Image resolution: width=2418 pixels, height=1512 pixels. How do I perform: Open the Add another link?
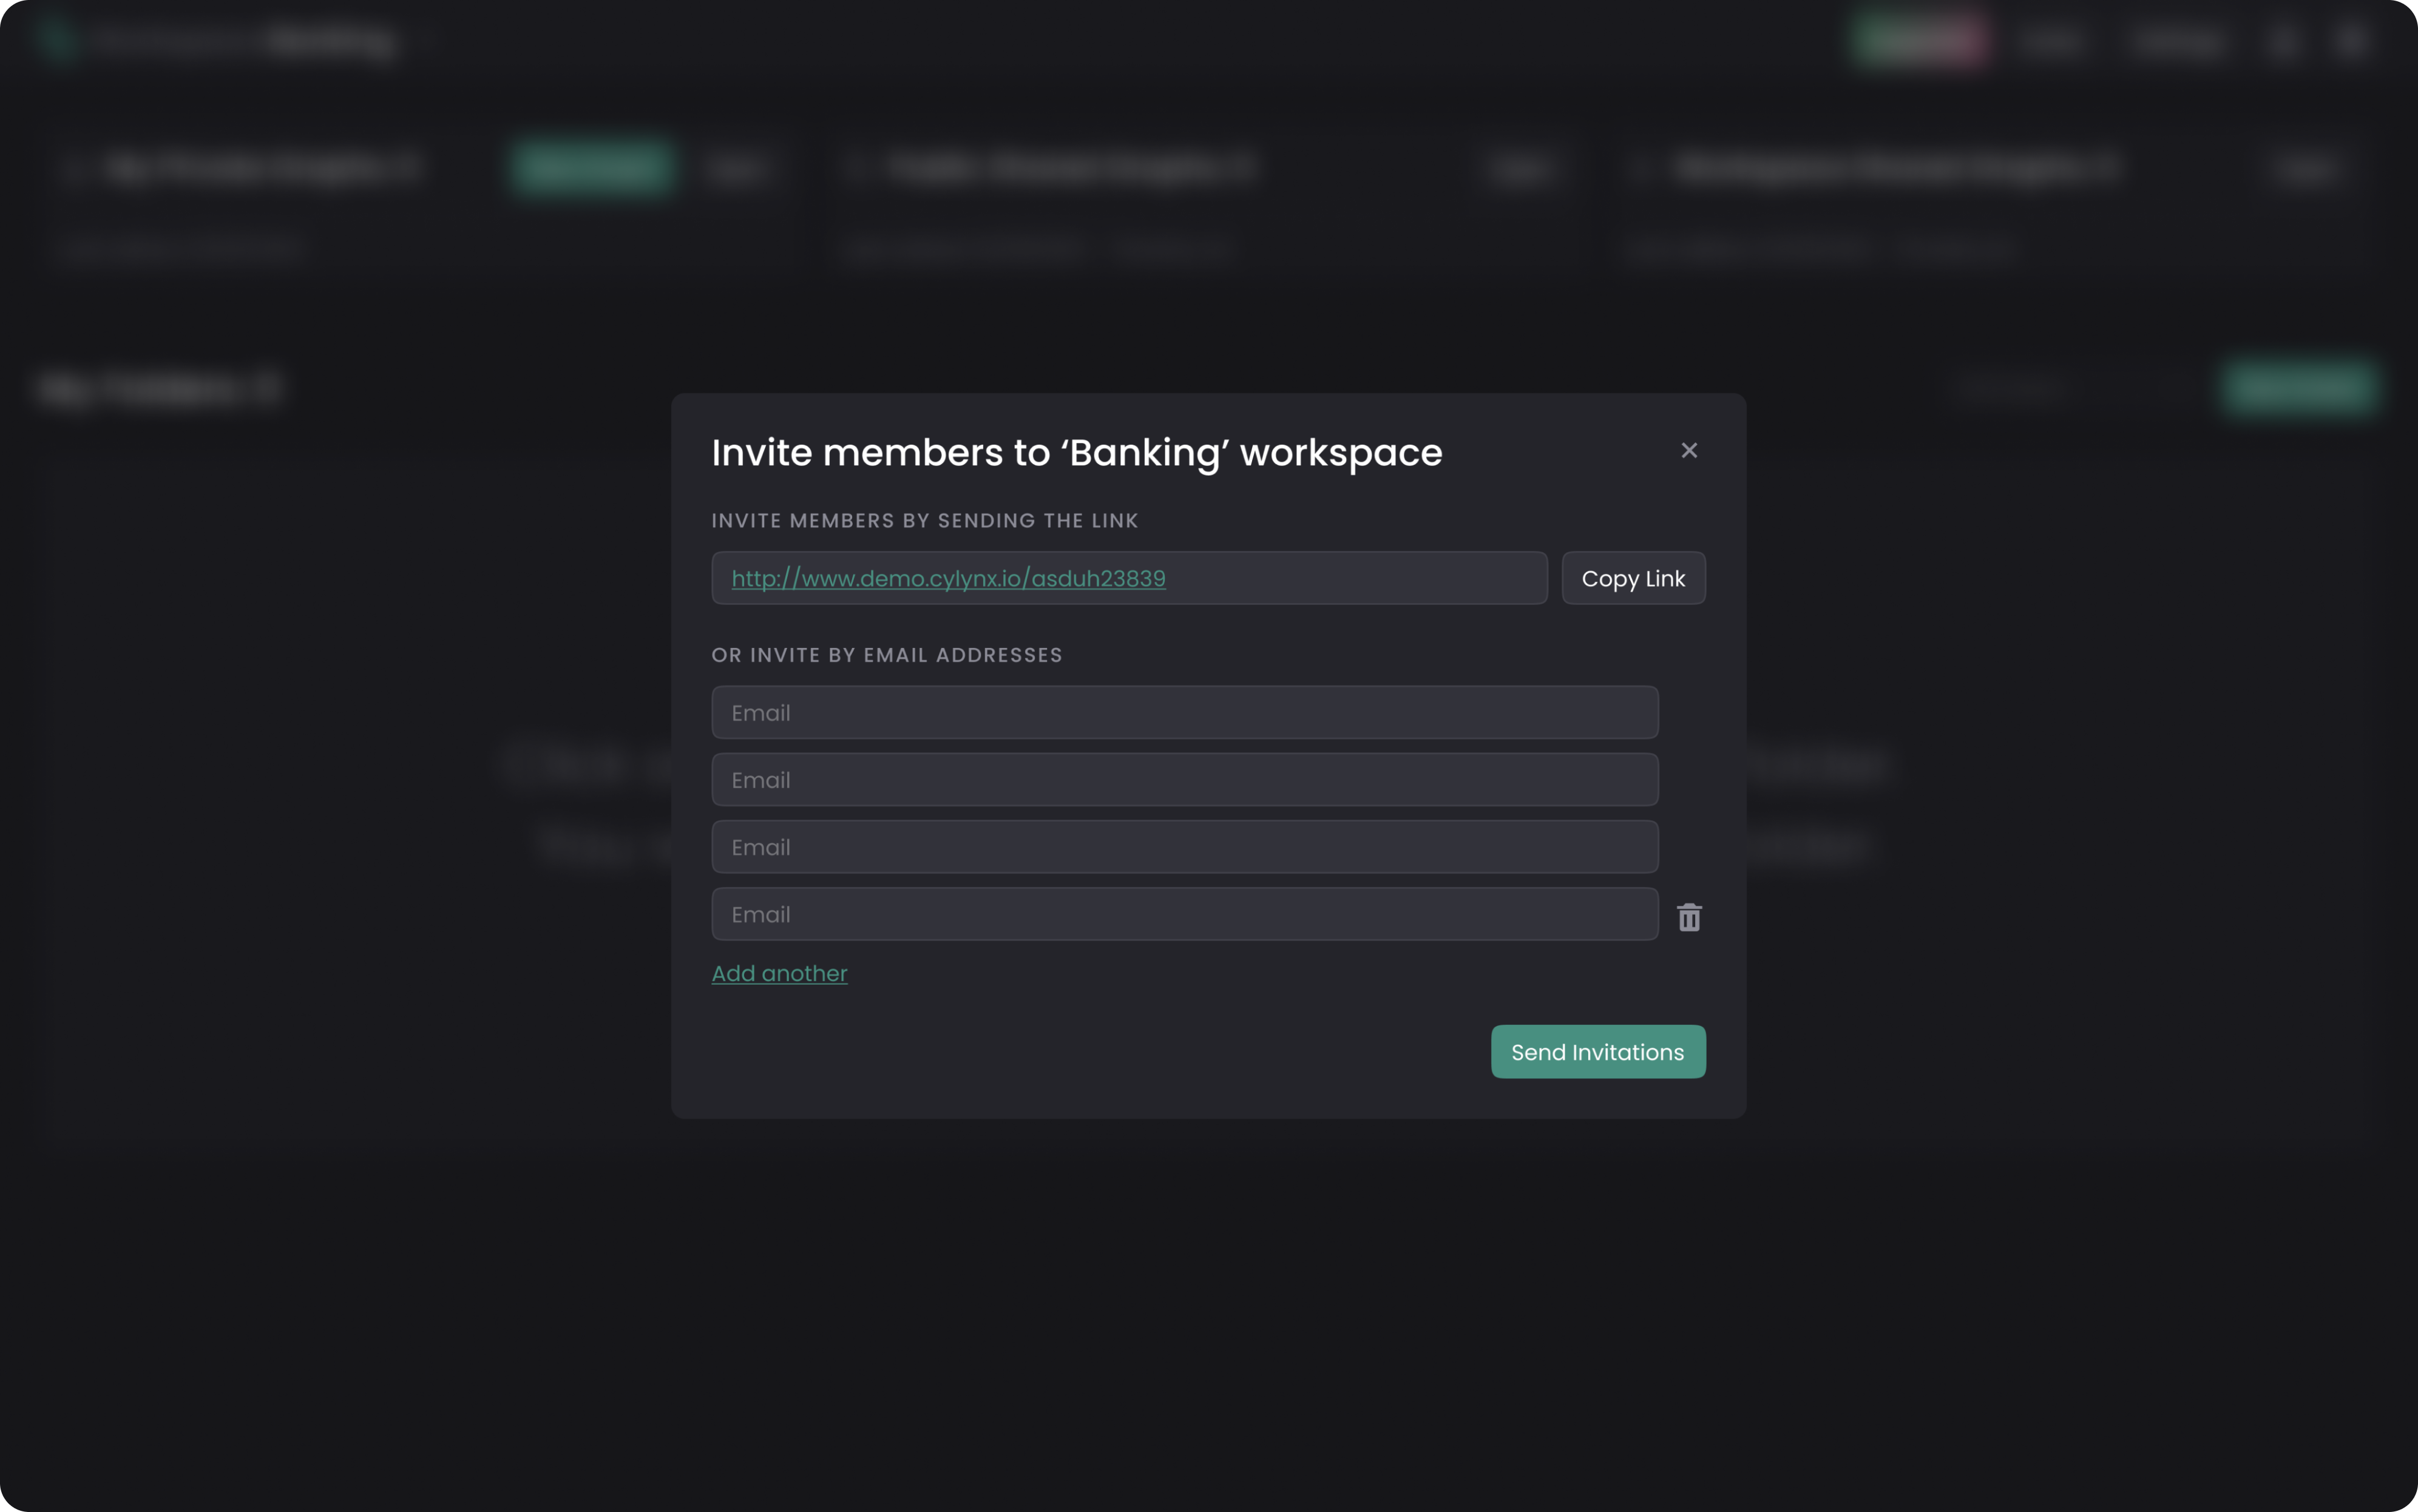click(779, 973)
